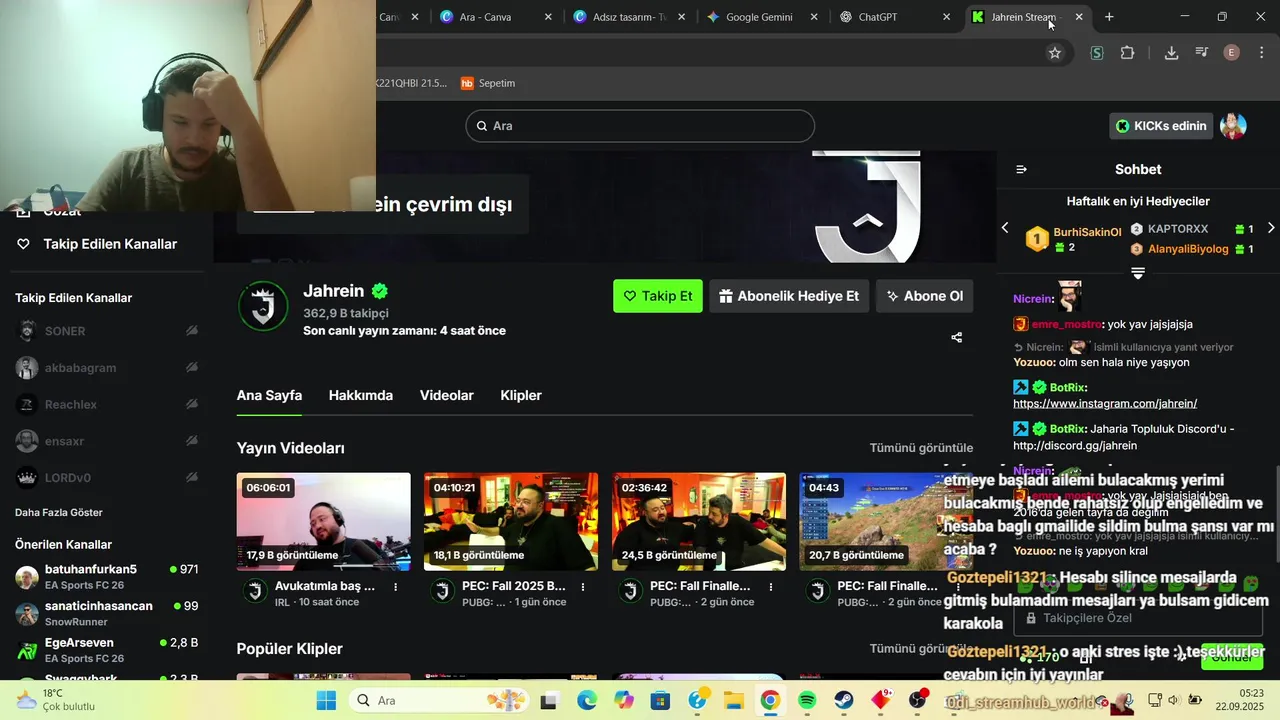Open followed channel LORDv0
The width and height of the screenshot is (1280, 720).
(107, 478)
